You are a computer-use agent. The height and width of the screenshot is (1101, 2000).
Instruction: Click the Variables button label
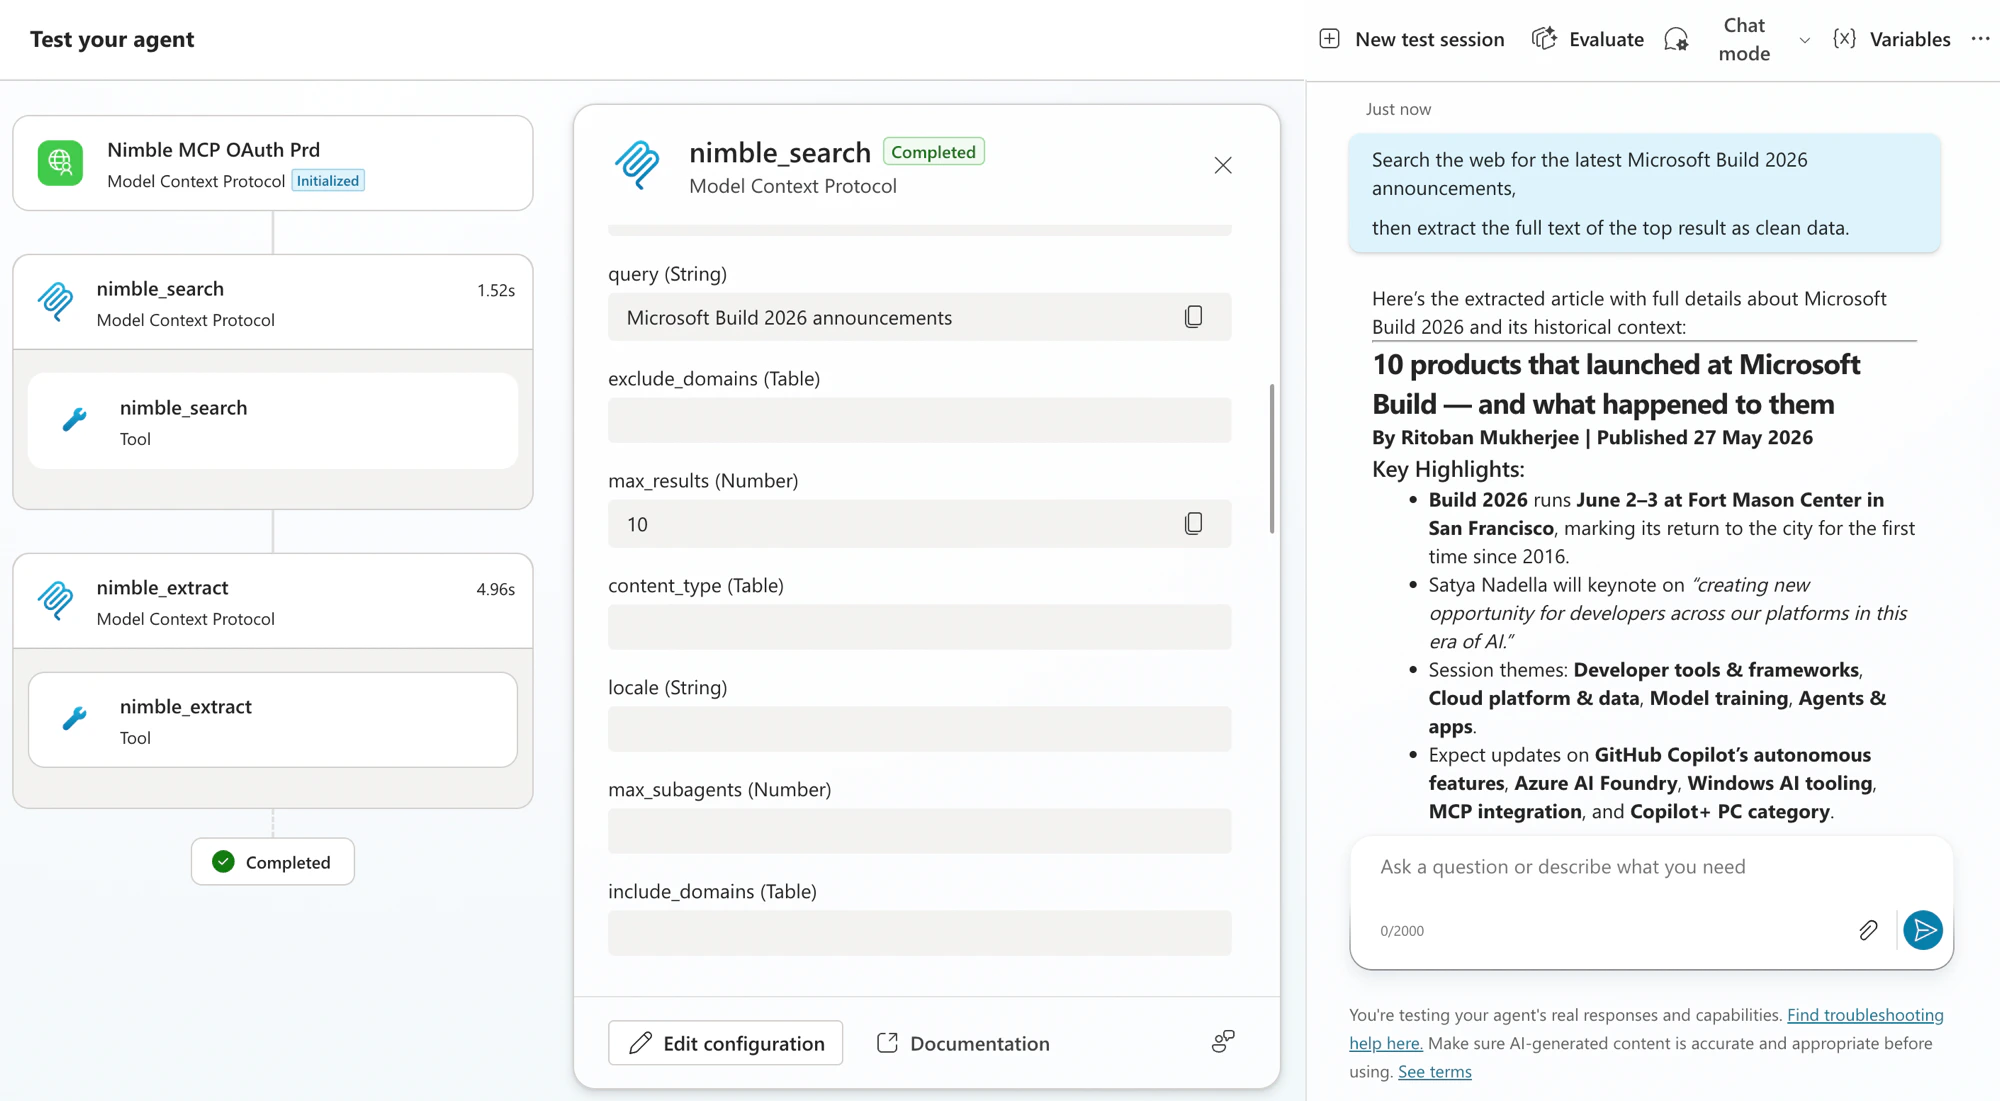pos(1910,39)
